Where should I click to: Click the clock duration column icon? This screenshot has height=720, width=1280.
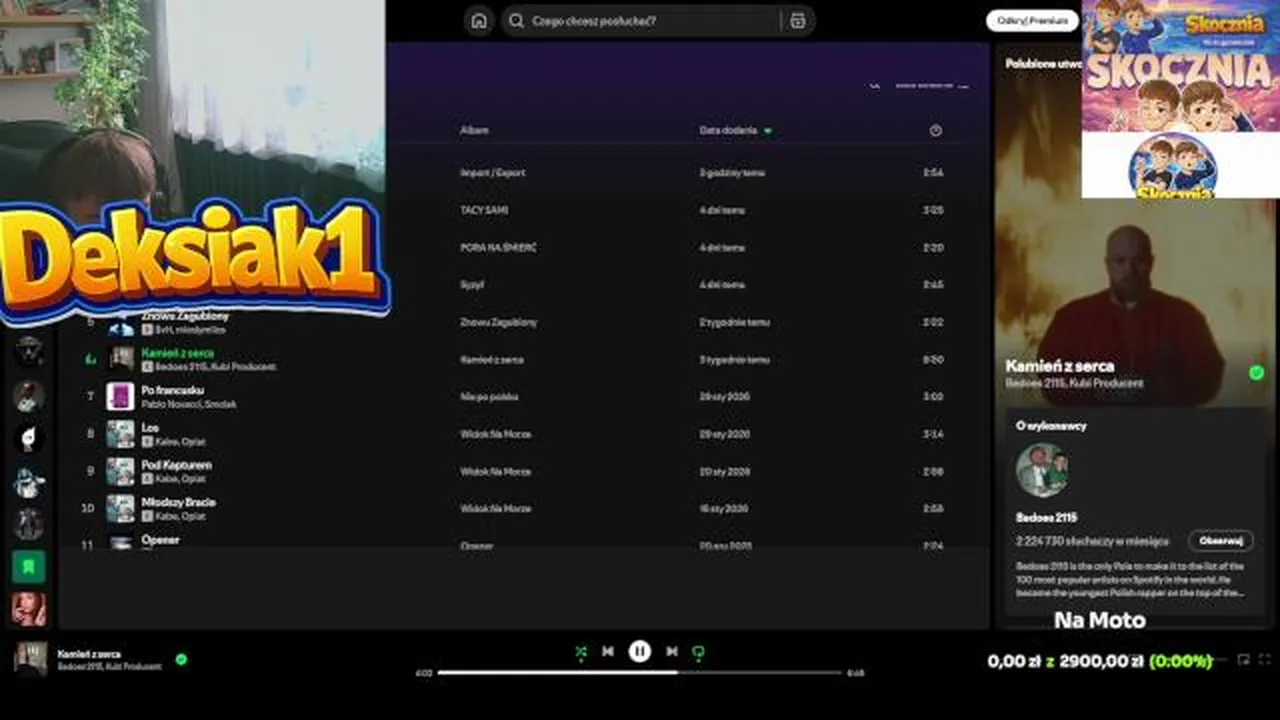[935, 130]
